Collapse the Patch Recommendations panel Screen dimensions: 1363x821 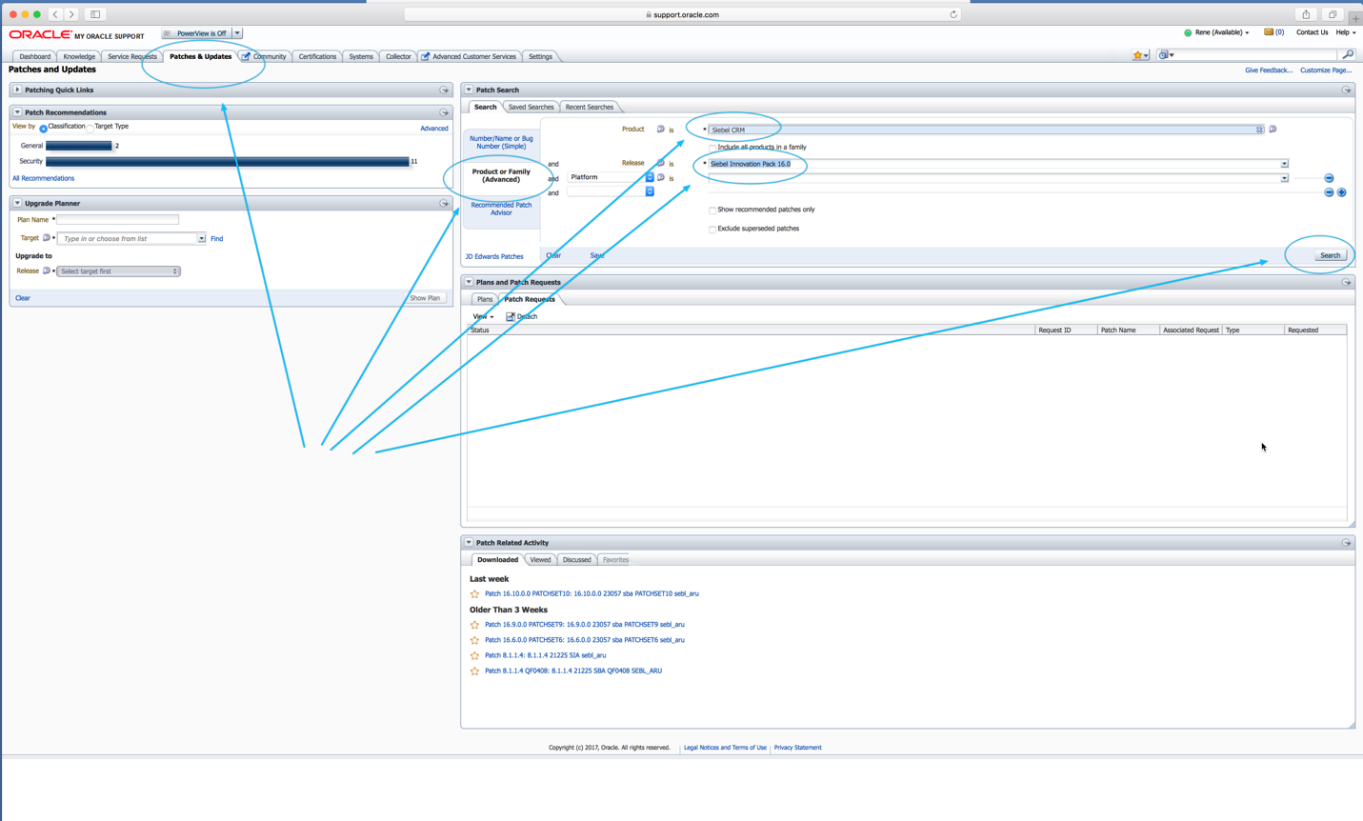coord(18,113)
